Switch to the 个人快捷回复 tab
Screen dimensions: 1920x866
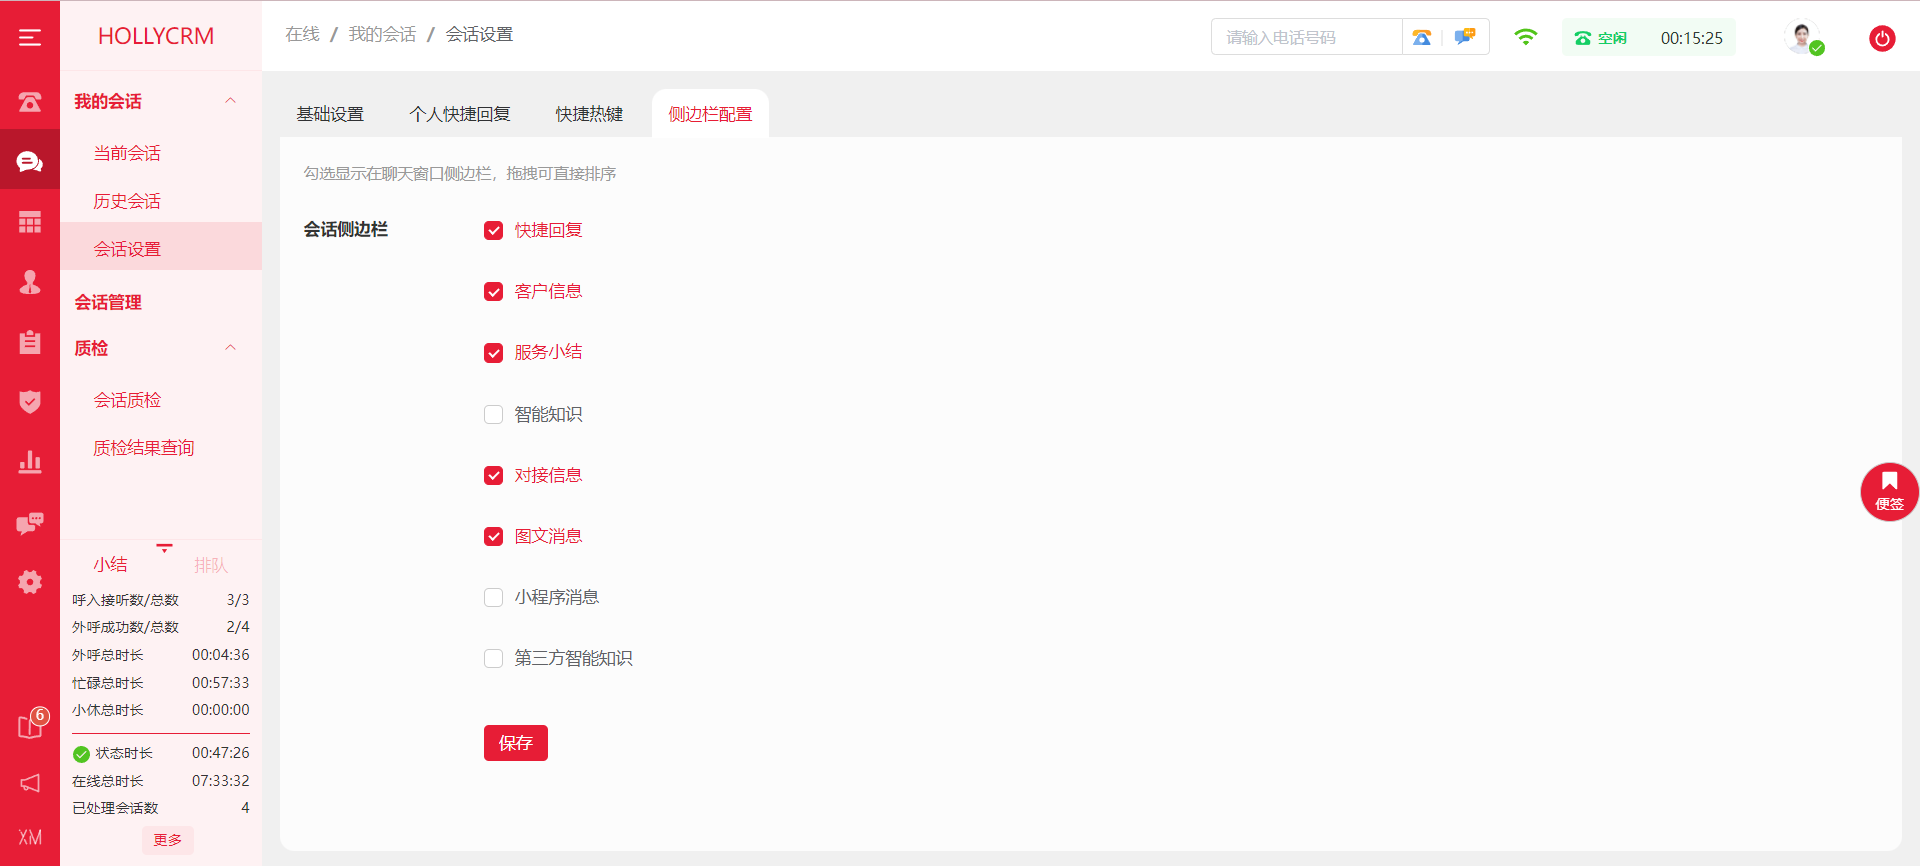(x=460, y=114)
